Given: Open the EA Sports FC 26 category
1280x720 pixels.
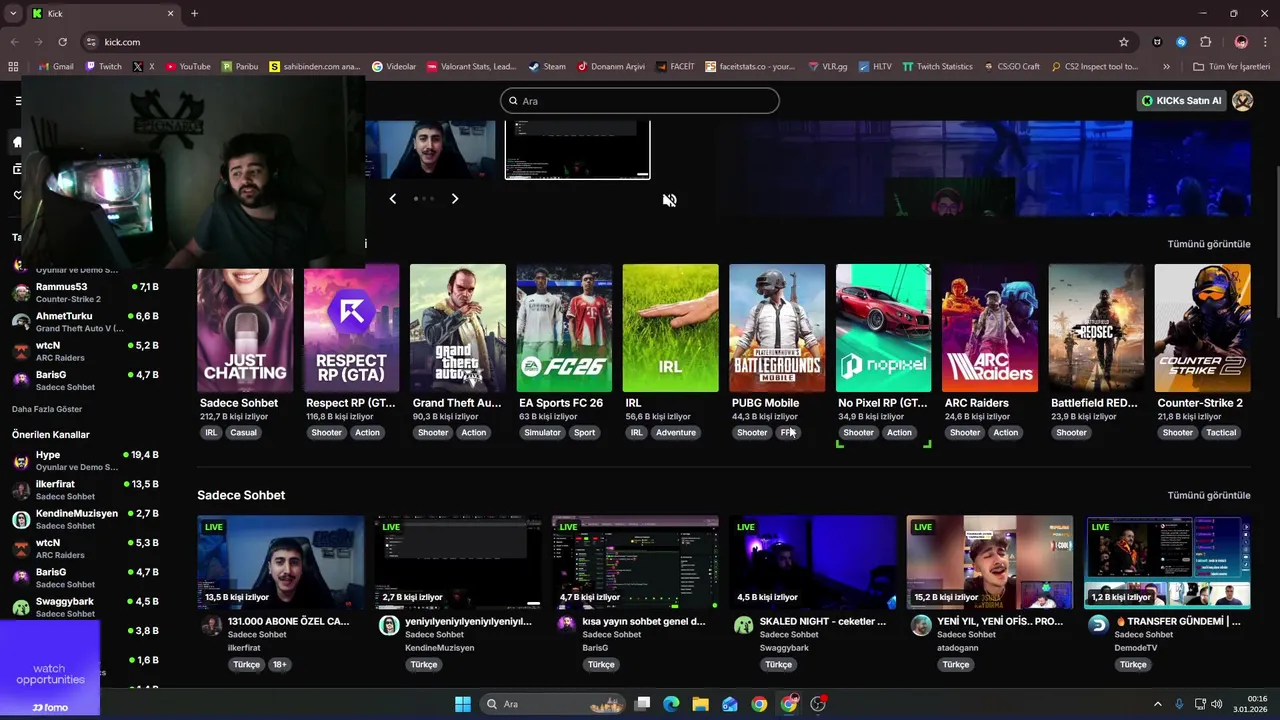Looking at the screenshot, I should click(x=564, y=328).
